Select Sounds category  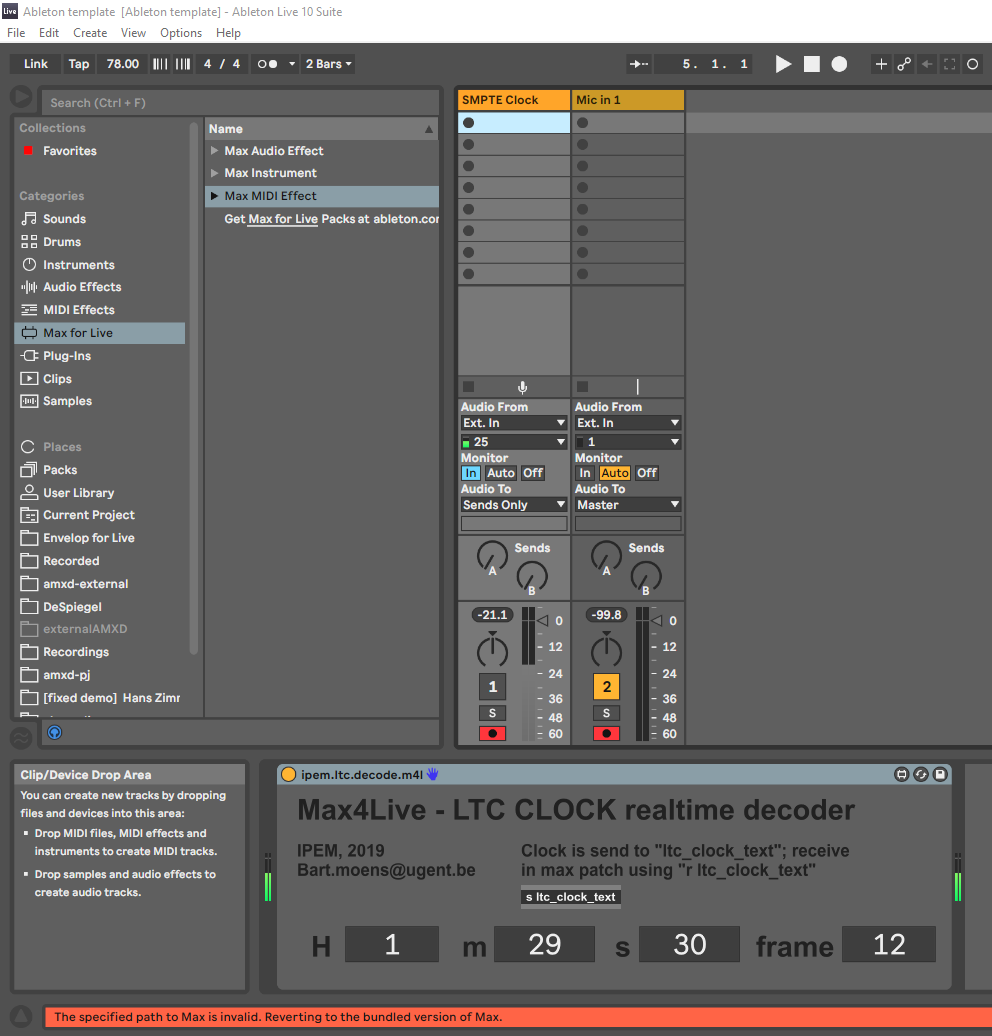pos(64,219)
